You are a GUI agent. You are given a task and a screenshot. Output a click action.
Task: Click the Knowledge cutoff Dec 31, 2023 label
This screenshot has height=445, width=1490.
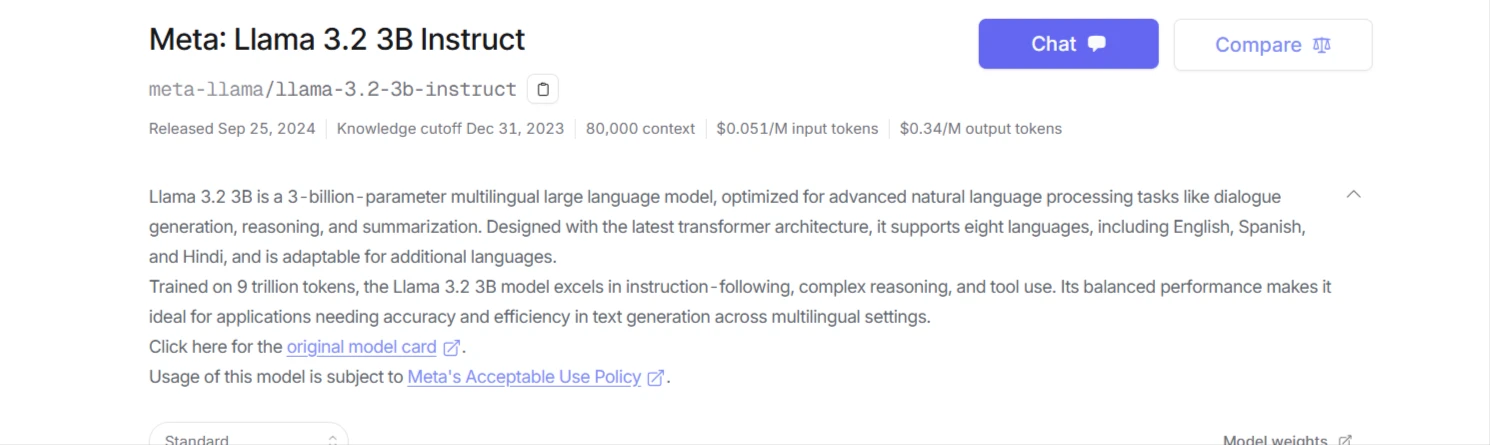click(x=450, y=128)
